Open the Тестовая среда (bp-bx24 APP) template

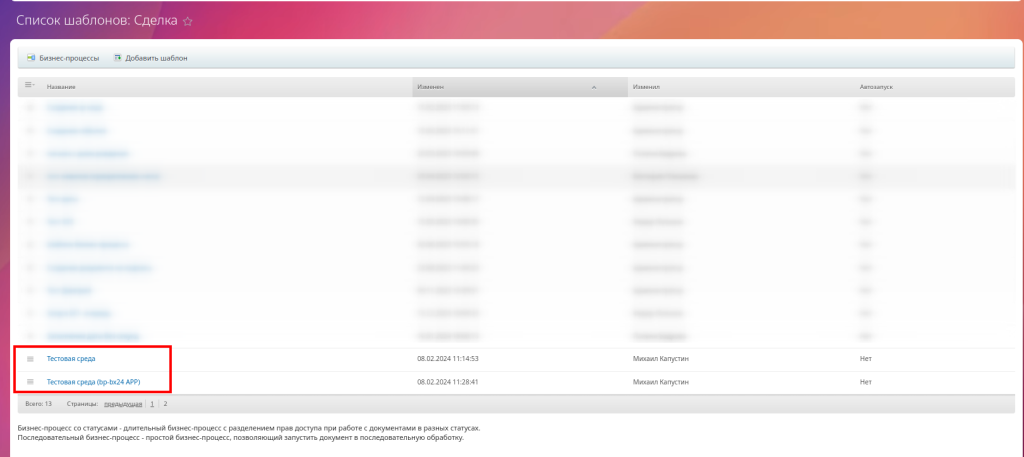[x=93, y=382]
